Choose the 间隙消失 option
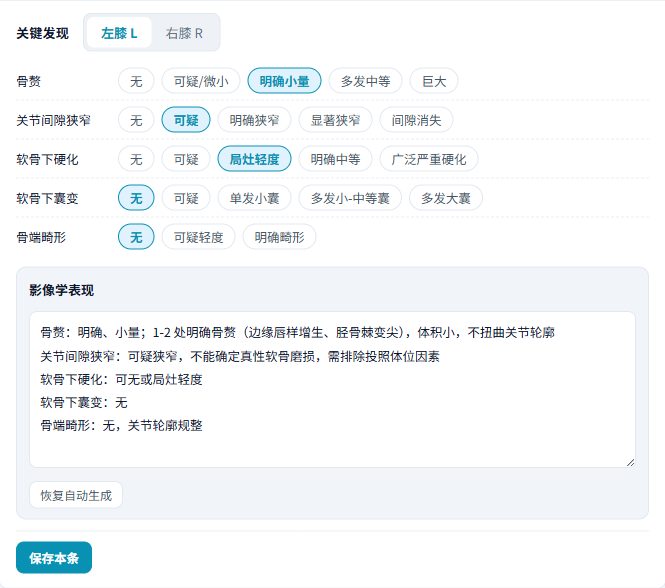665x588 pixels. [416, 120]
